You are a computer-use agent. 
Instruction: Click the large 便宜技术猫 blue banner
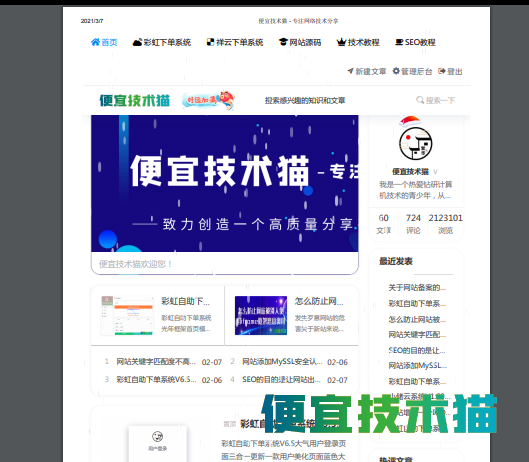[x=225, y=183]
